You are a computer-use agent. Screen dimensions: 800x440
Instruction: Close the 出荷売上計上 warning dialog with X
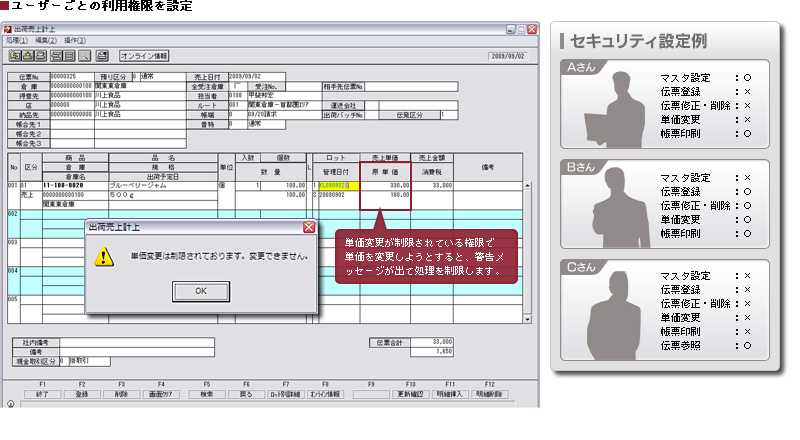[x=309, y=227]
